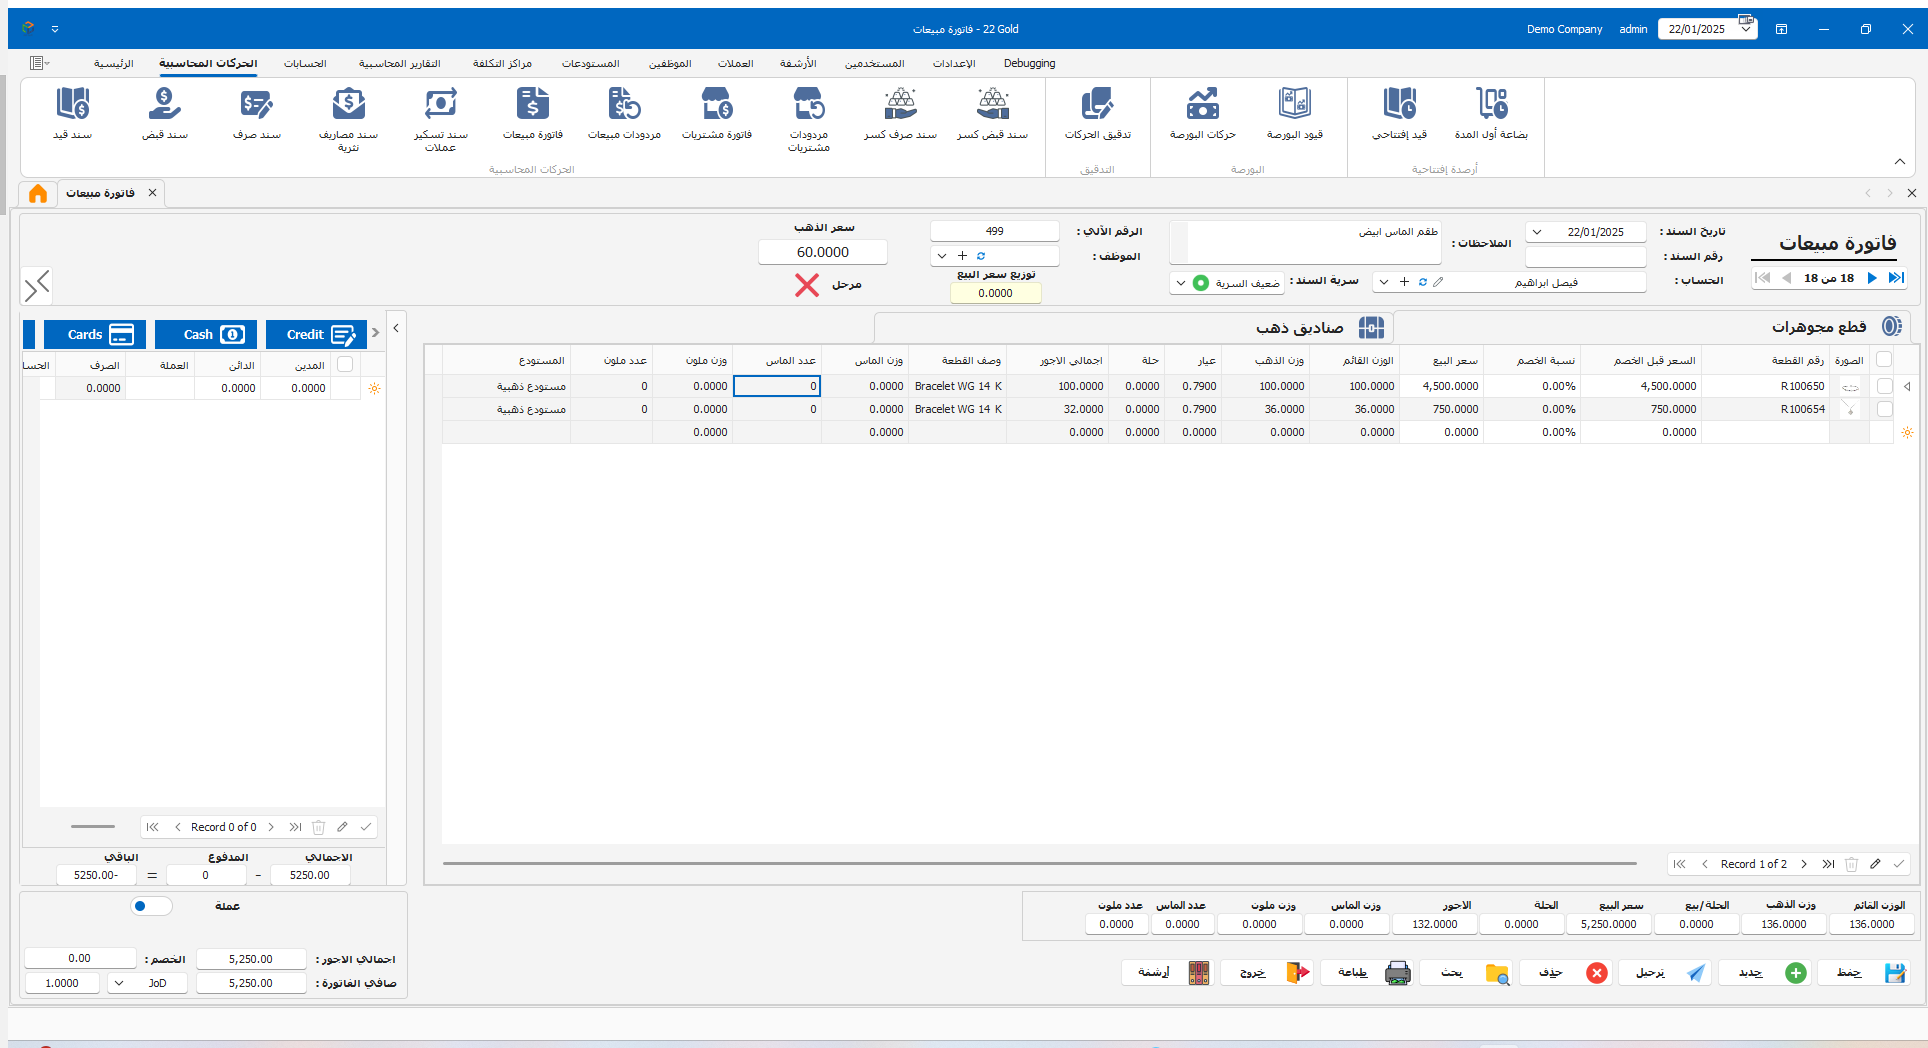Open the تاريخ السند date dropdown

[x=1537, y=232]
